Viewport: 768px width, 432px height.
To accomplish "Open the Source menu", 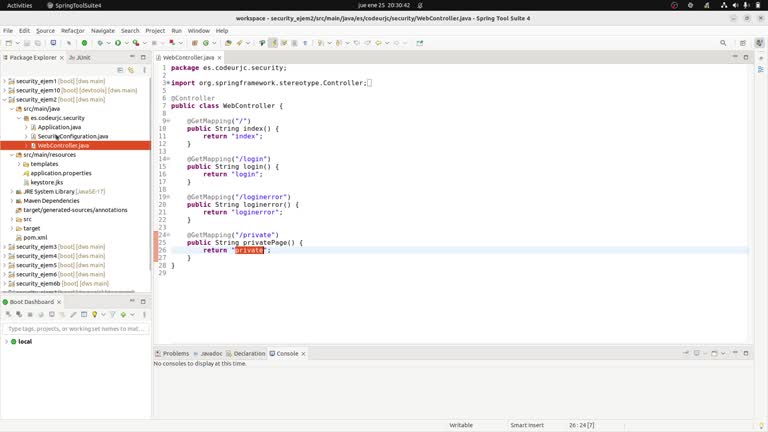I will 45,30.
